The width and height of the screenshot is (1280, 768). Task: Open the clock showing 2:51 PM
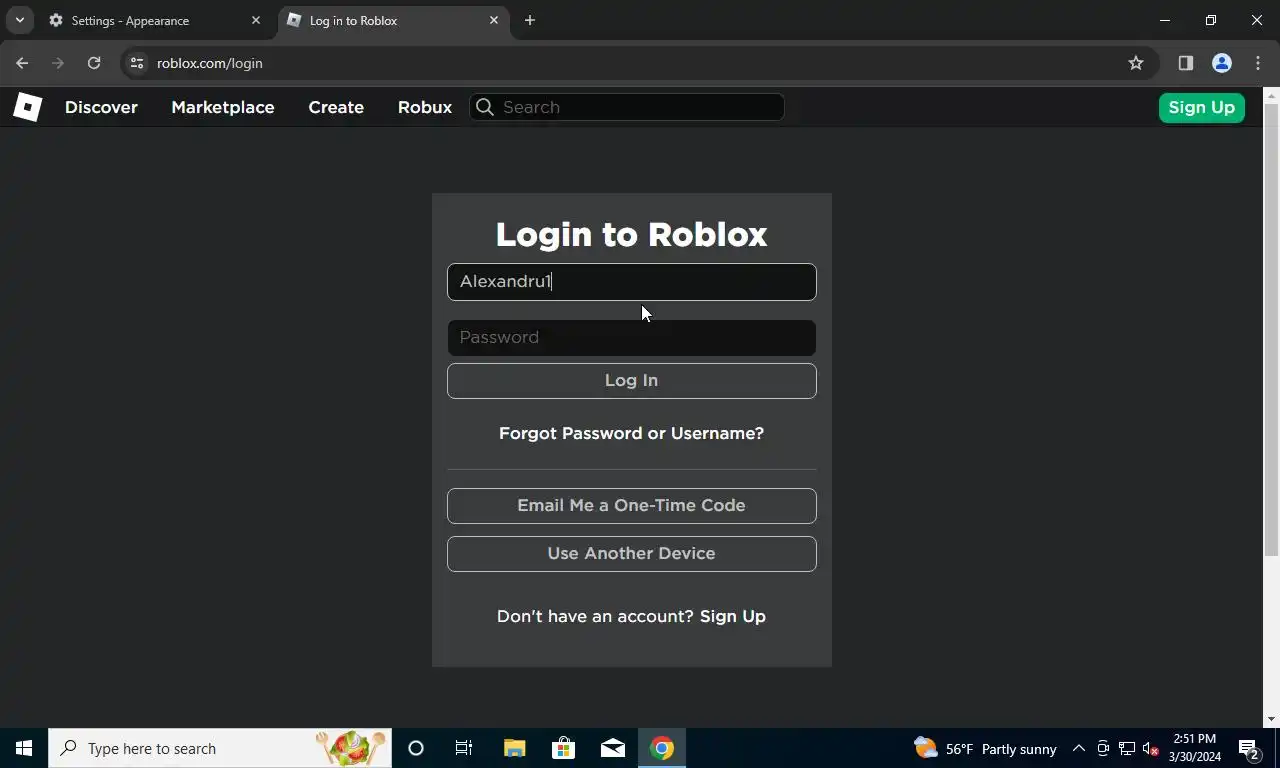(1195, 748)
